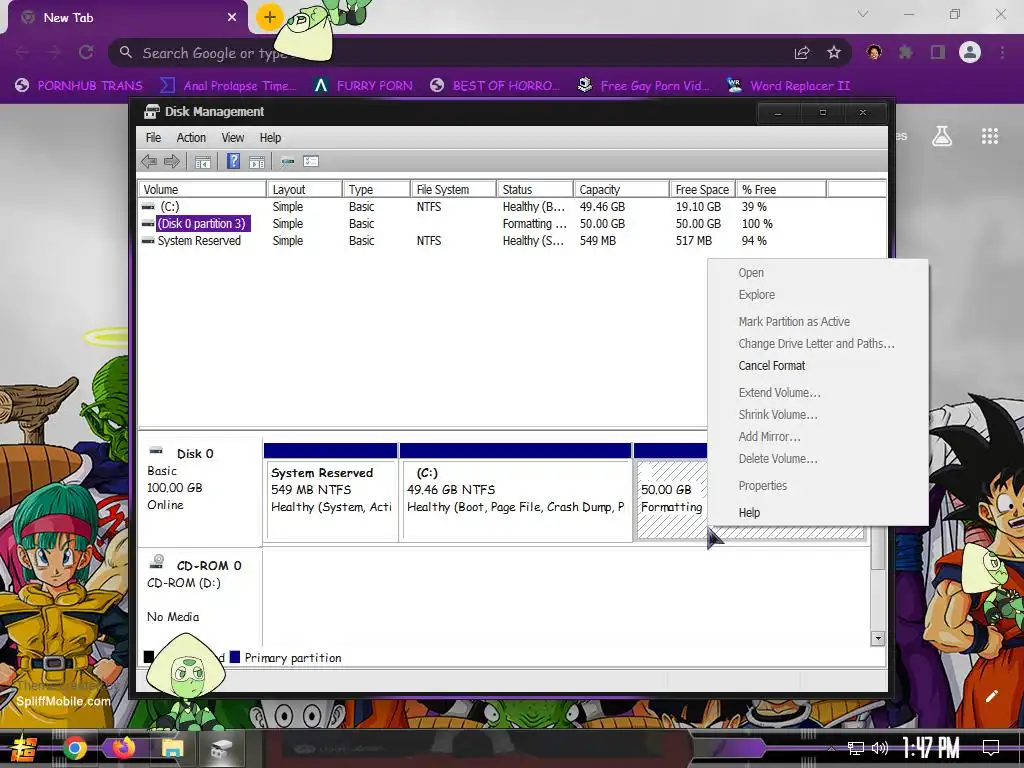Viewport: 1024px width, 768px height.
Task: Close the New Tab browser tab
Action: tap(232, 17)
